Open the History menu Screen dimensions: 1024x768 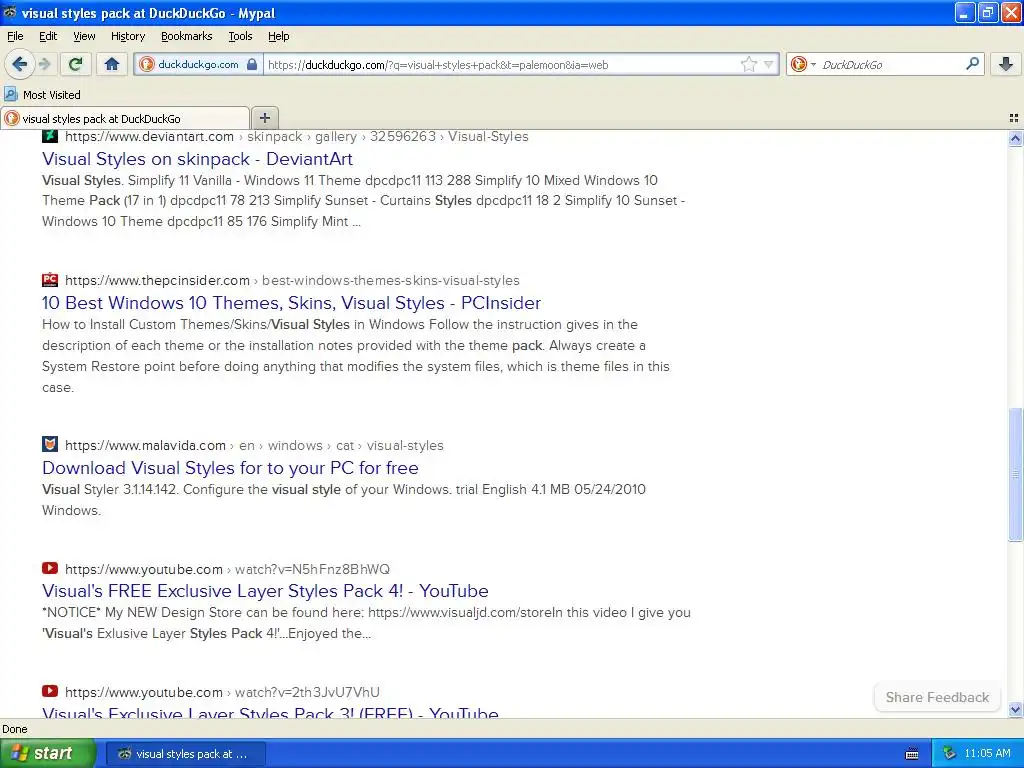point(128,36)
